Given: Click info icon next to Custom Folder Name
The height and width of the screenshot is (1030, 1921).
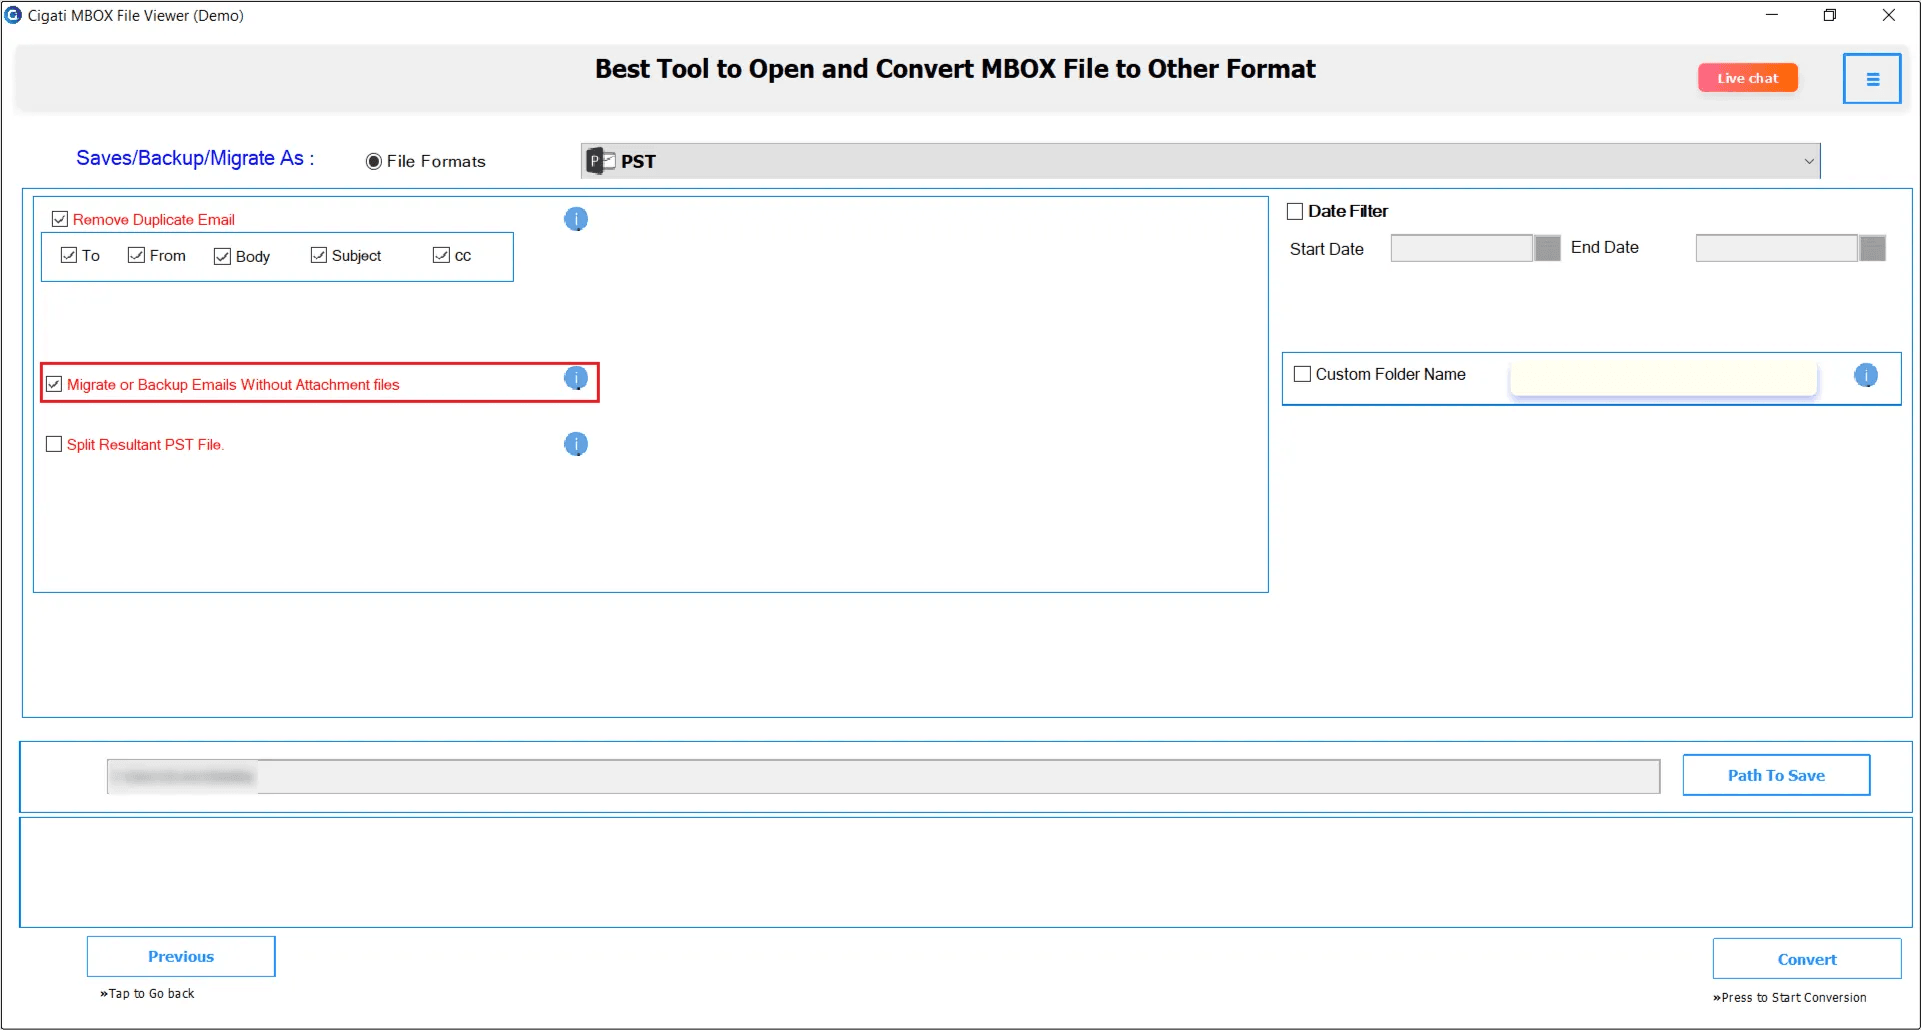Looking at the screenshot, I should point(1866,375).
